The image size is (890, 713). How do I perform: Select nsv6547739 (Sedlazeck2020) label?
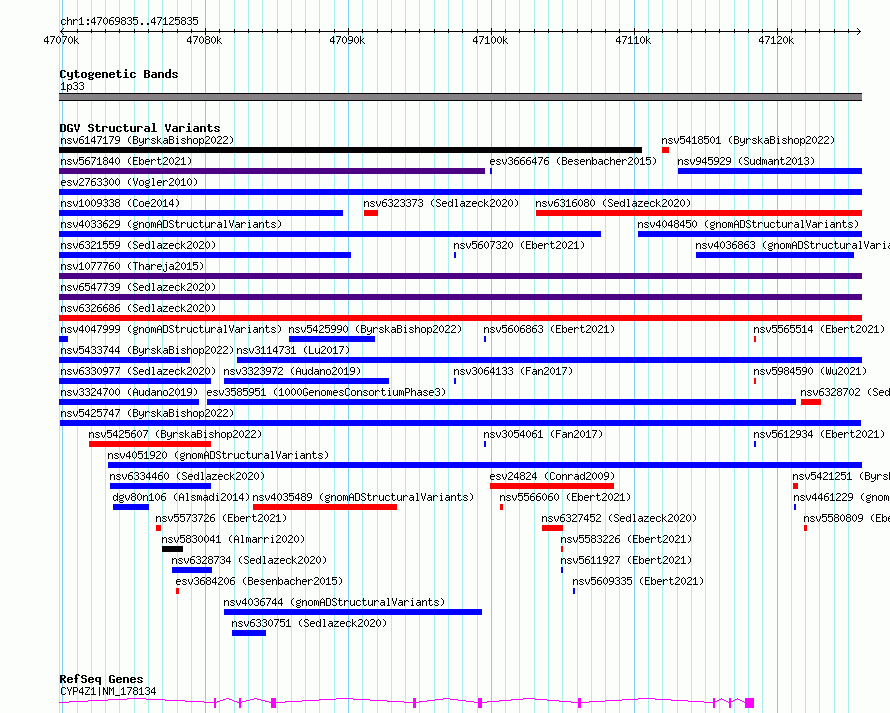138,287
